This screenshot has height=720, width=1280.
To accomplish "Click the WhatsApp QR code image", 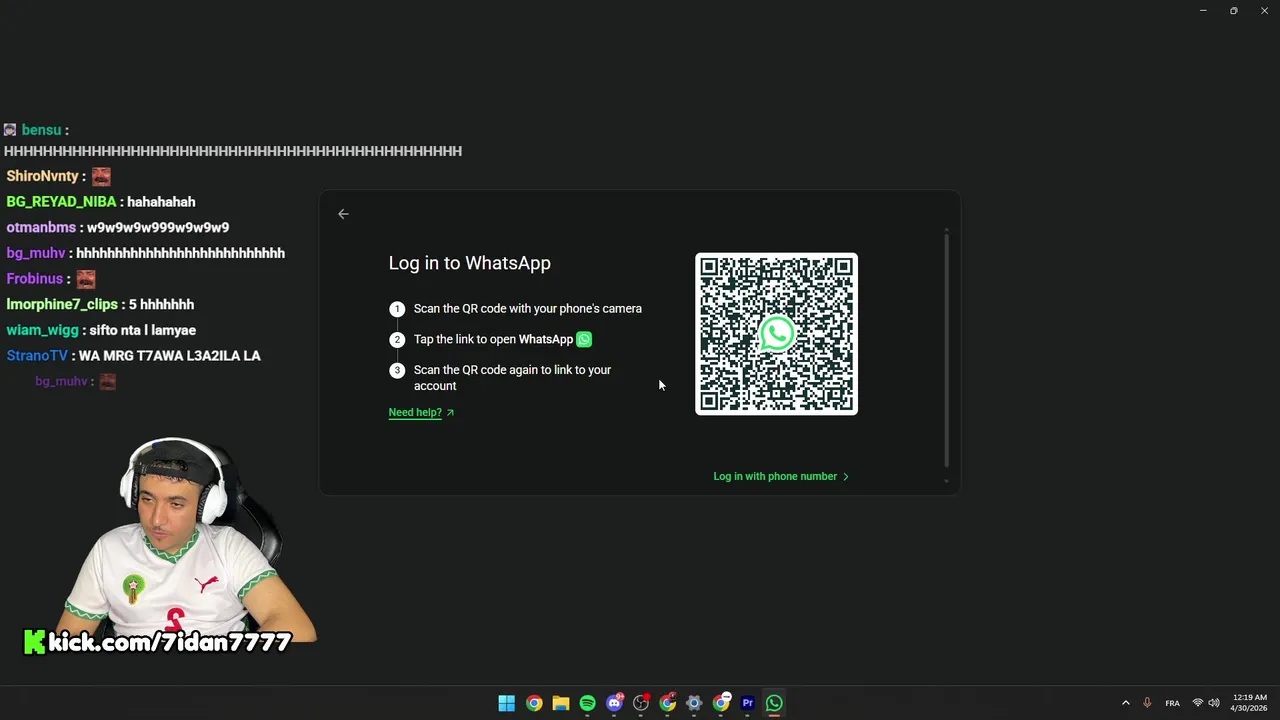I will (x=776, y=334).
